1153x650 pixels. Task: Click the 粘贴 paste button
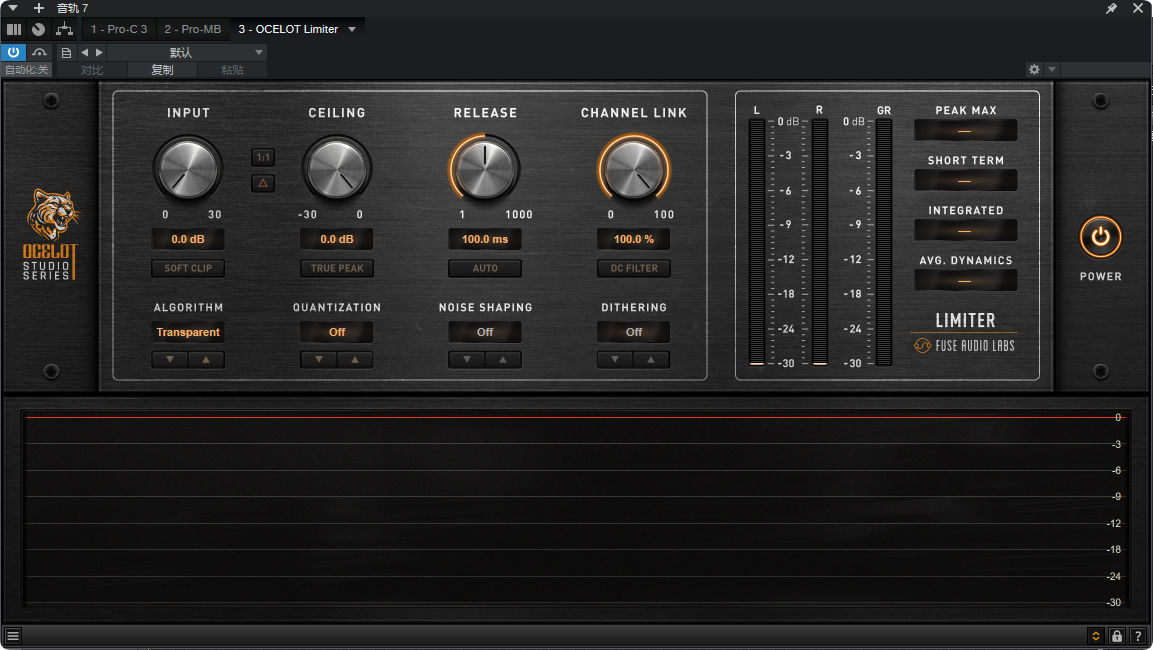pos(232,70)
